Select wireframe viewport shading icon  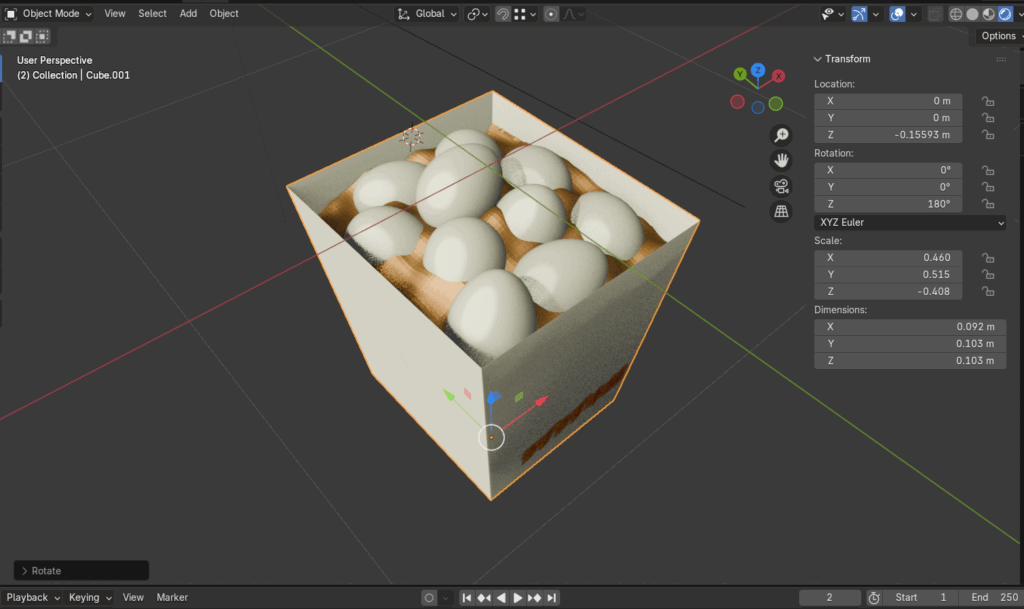(956, 14)
